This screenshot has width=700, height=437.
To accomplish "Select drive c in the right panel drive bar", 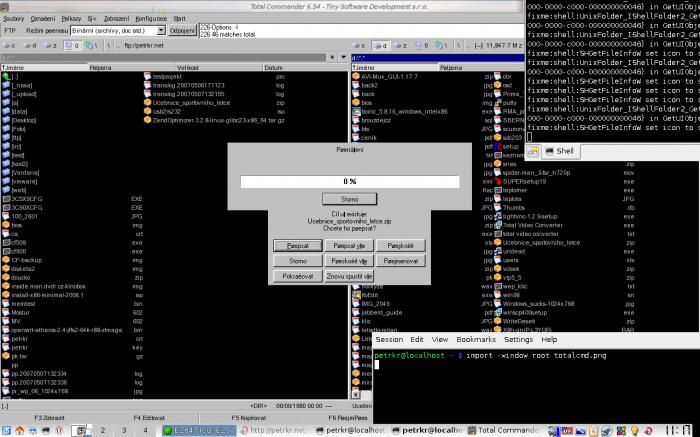I will [359, 46].
